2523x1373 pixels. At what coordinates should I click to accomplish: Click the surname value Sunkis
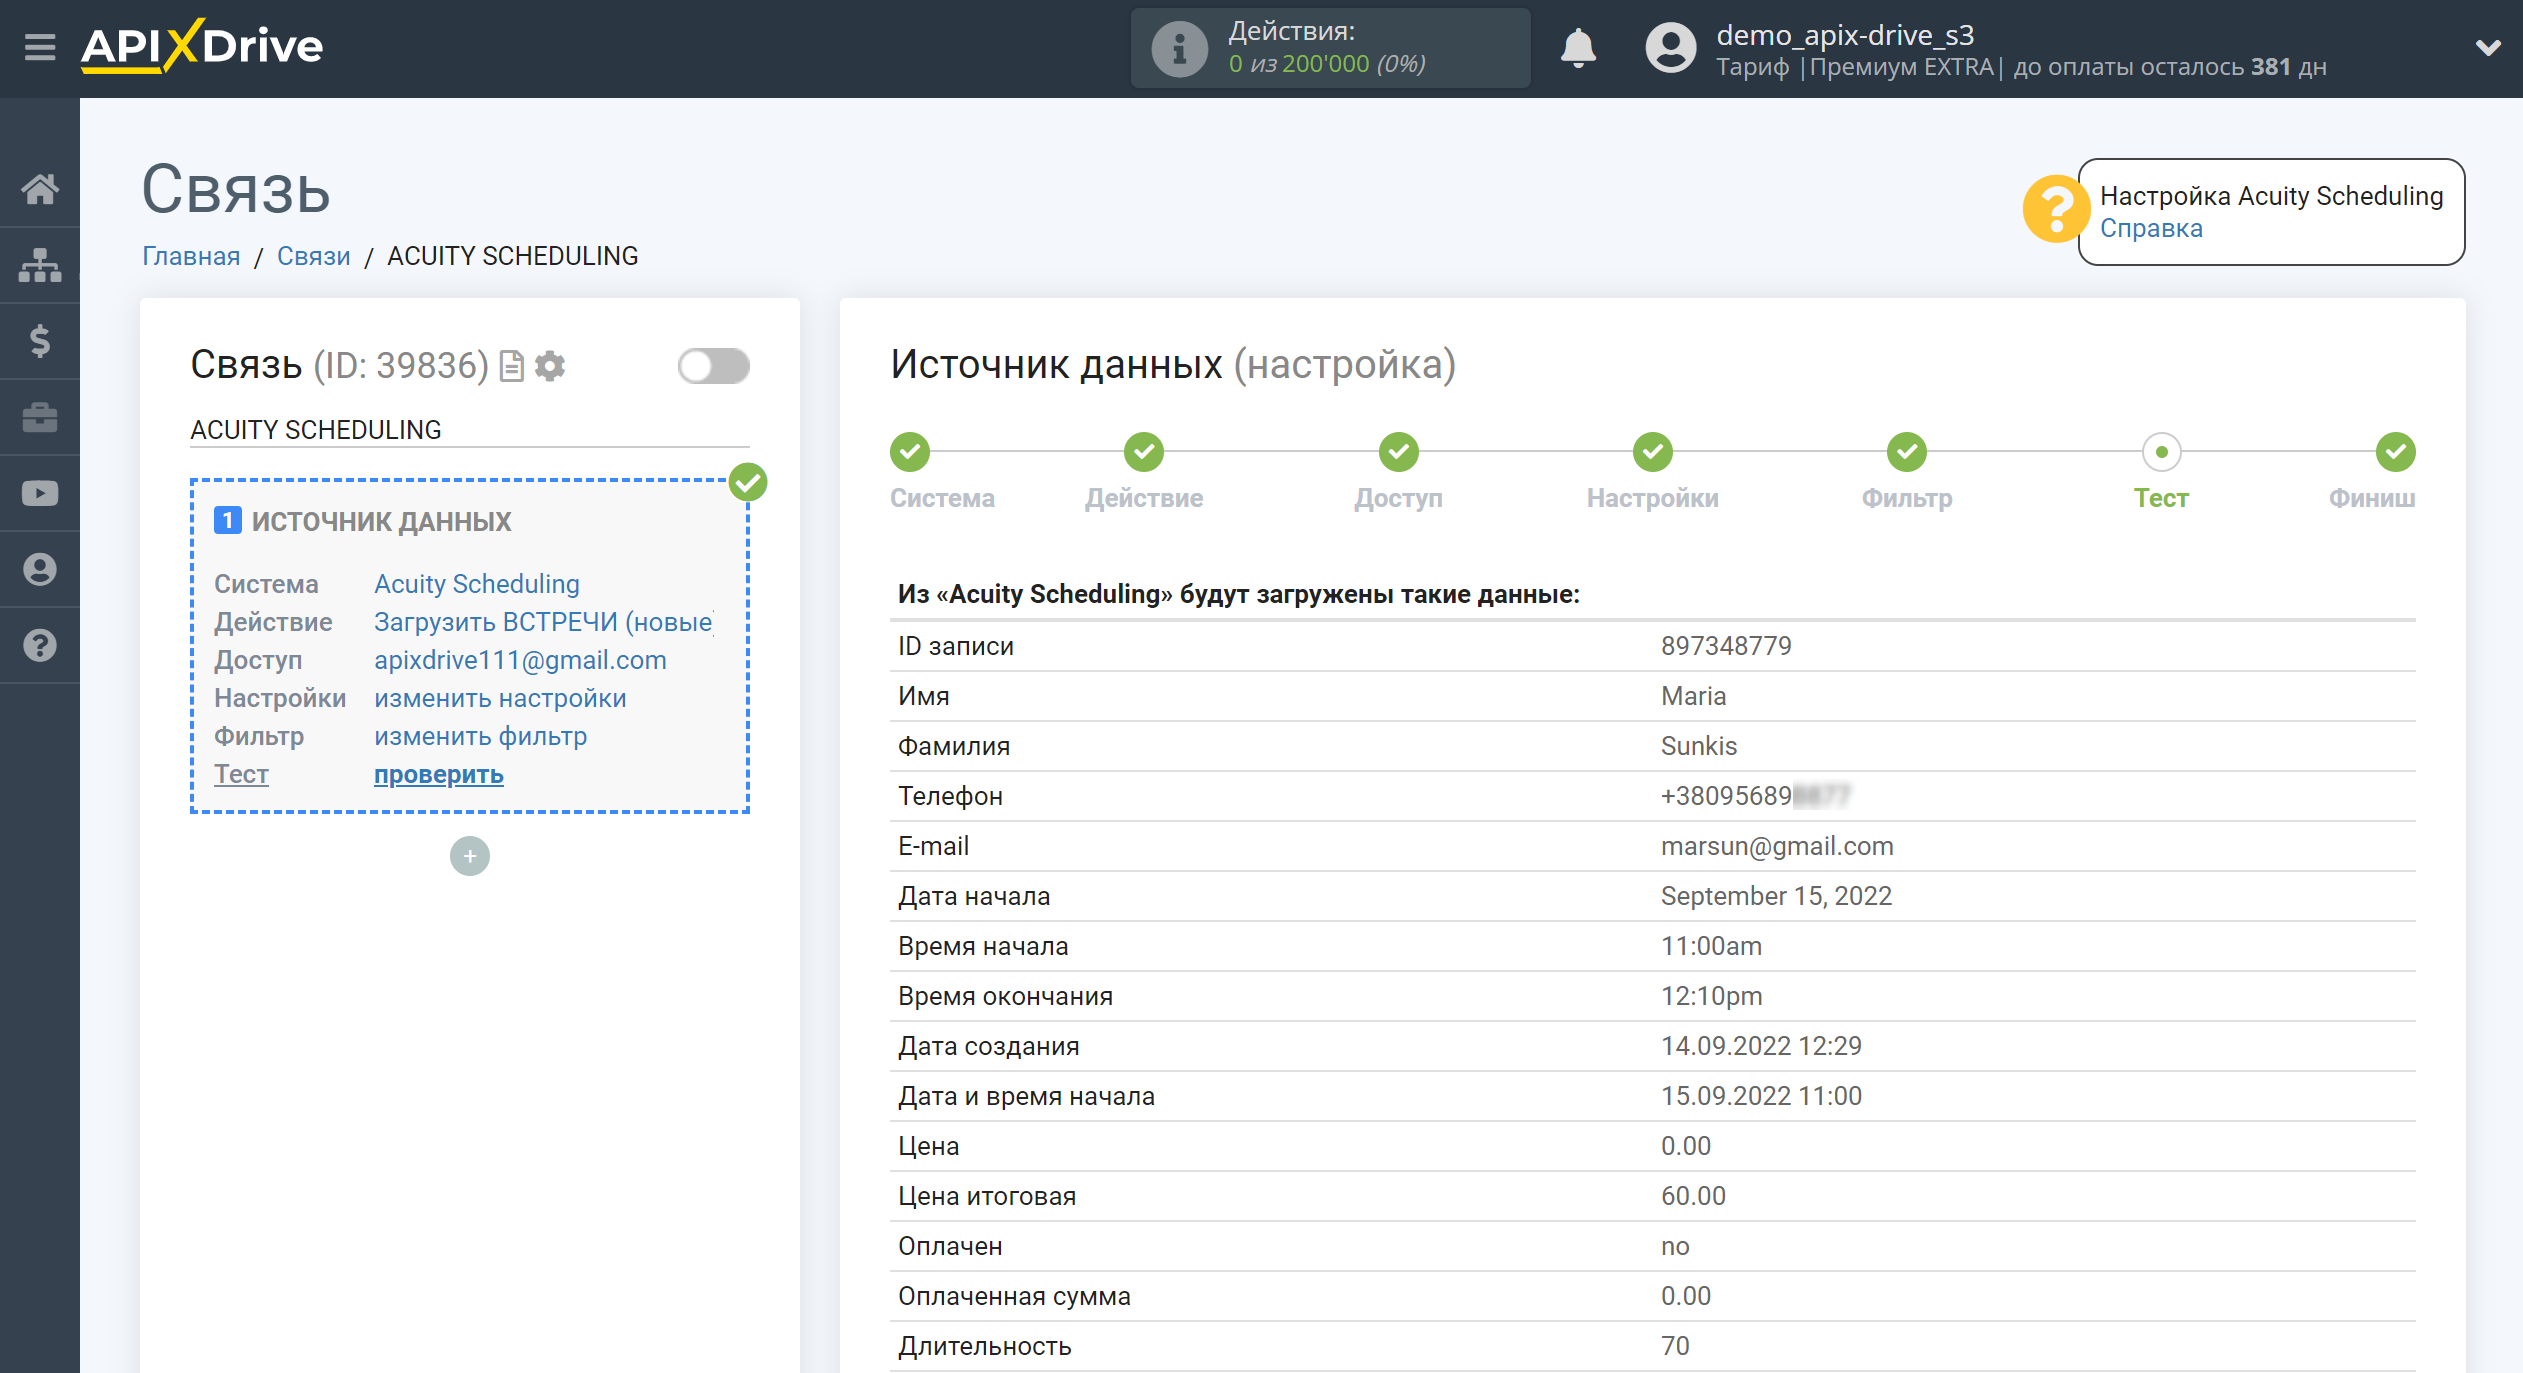click(1699, 746)
